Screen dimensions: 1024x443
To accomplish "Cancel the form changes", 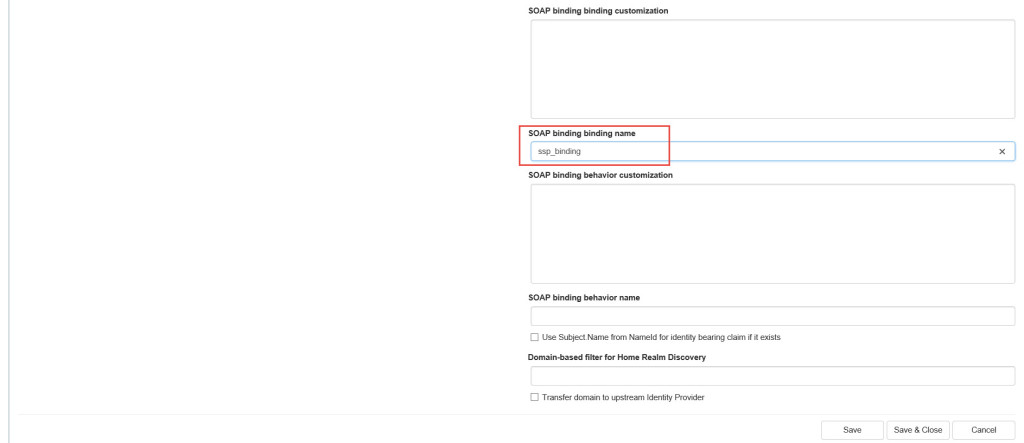I will coord(984,430).
